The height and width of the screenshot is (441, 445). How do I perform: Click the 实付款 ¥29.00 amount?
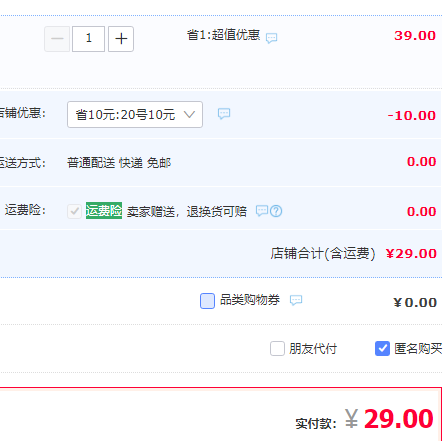pos(365,419)
